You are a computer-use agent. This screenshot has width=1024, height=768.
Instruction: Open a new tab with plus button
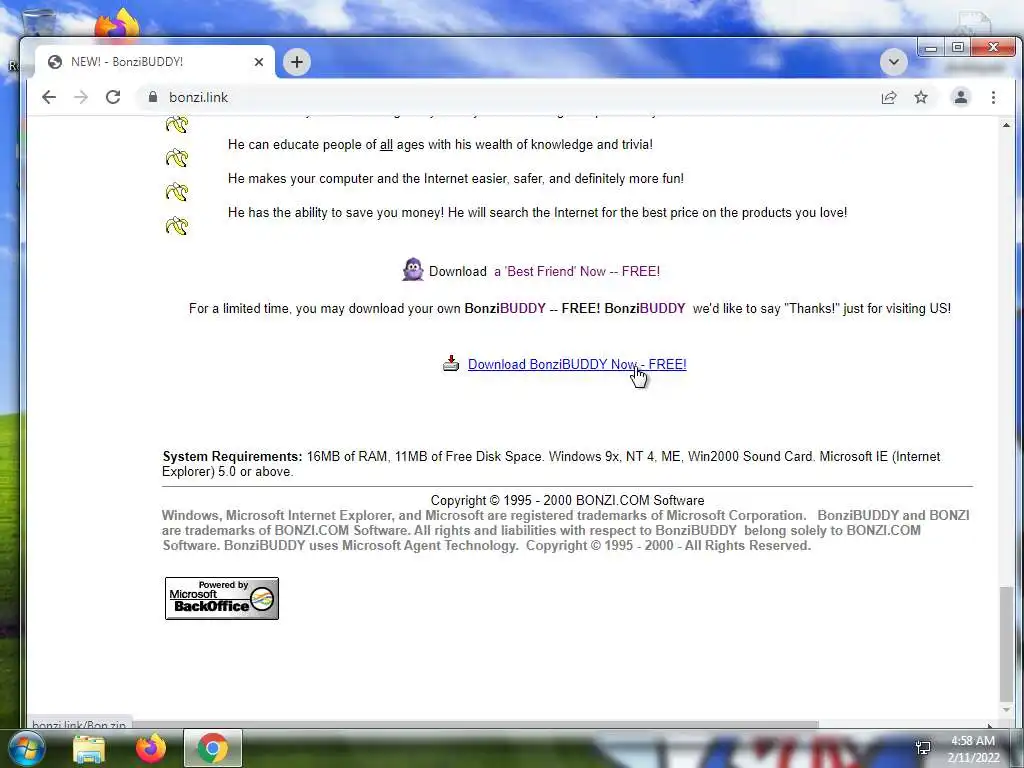coord(296,62)
